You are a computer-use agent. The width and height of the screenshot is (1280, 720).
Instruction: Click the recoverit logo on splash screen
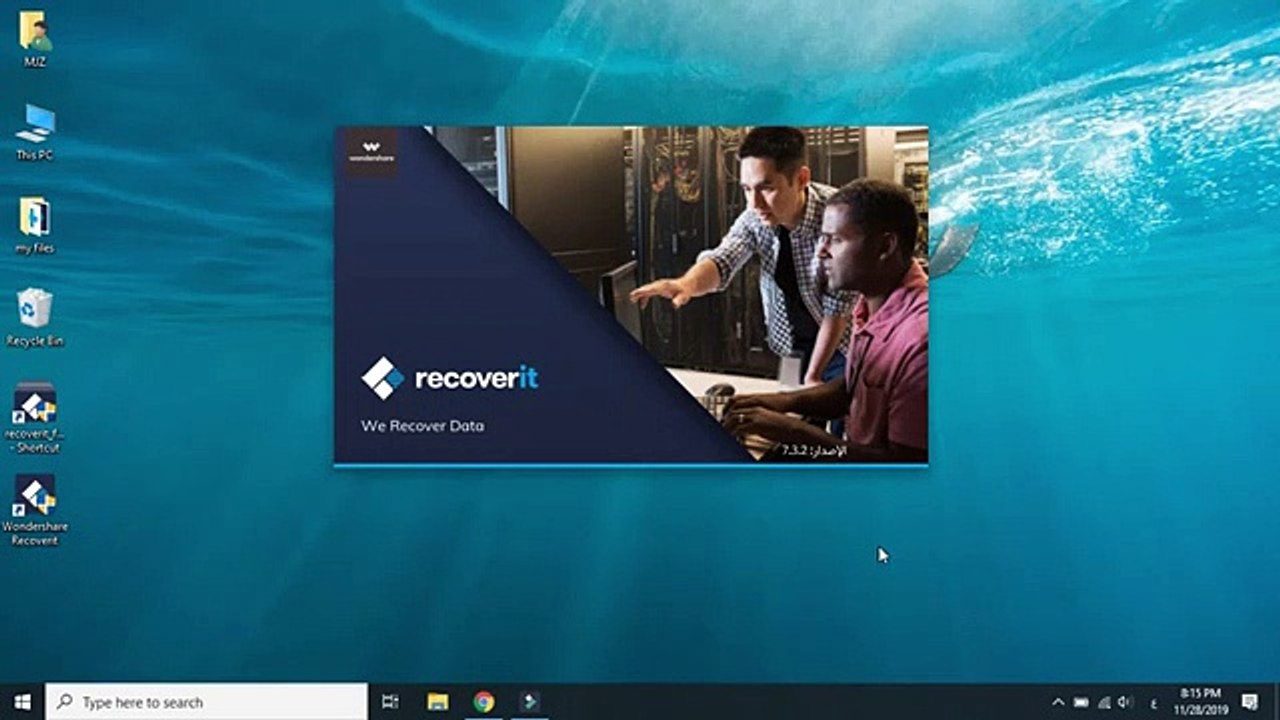450,378
